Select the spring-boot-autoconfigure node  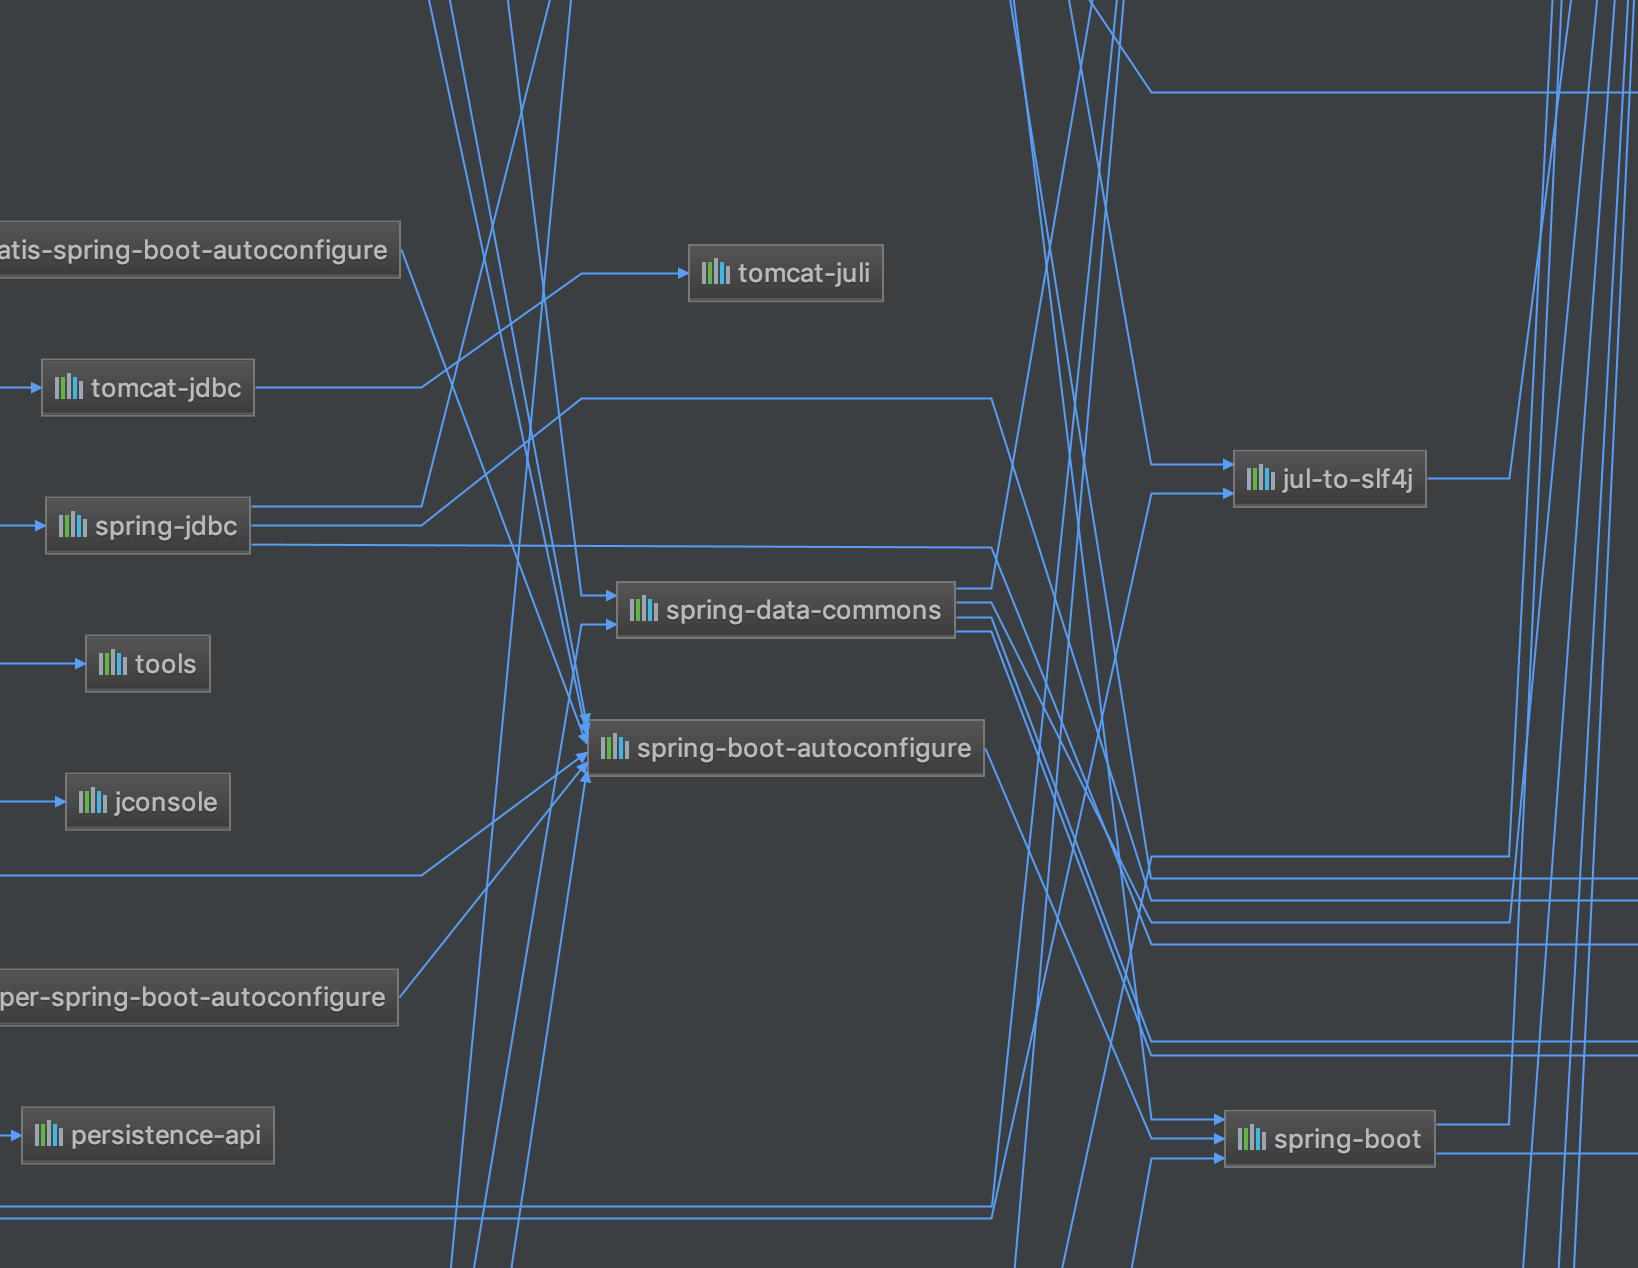[788, 747]
